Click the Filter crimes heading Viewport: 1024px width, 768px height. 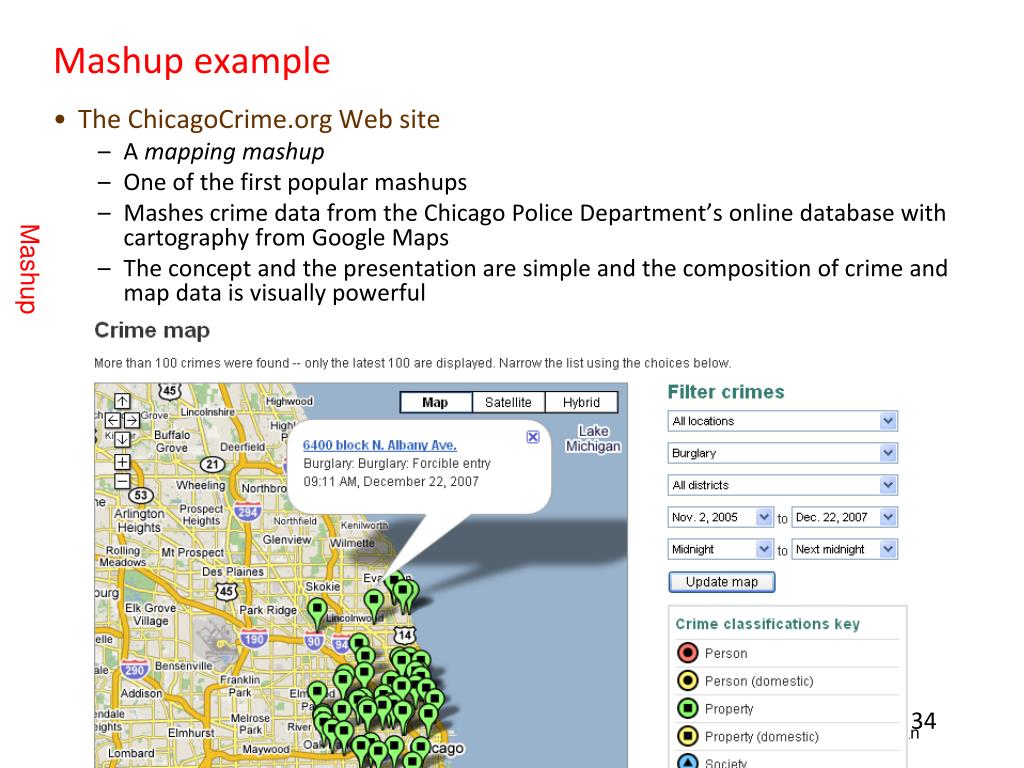pos(726,392)
